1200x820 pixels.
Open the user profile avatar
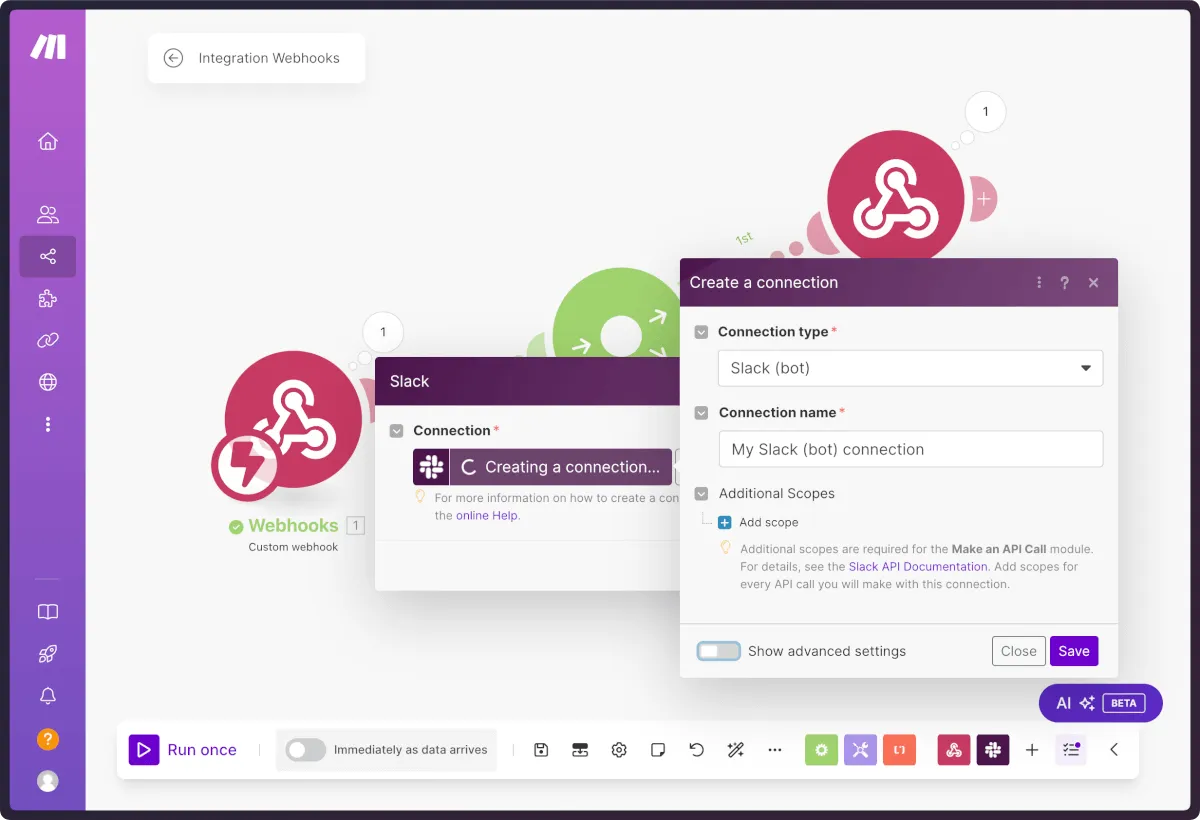48,781
